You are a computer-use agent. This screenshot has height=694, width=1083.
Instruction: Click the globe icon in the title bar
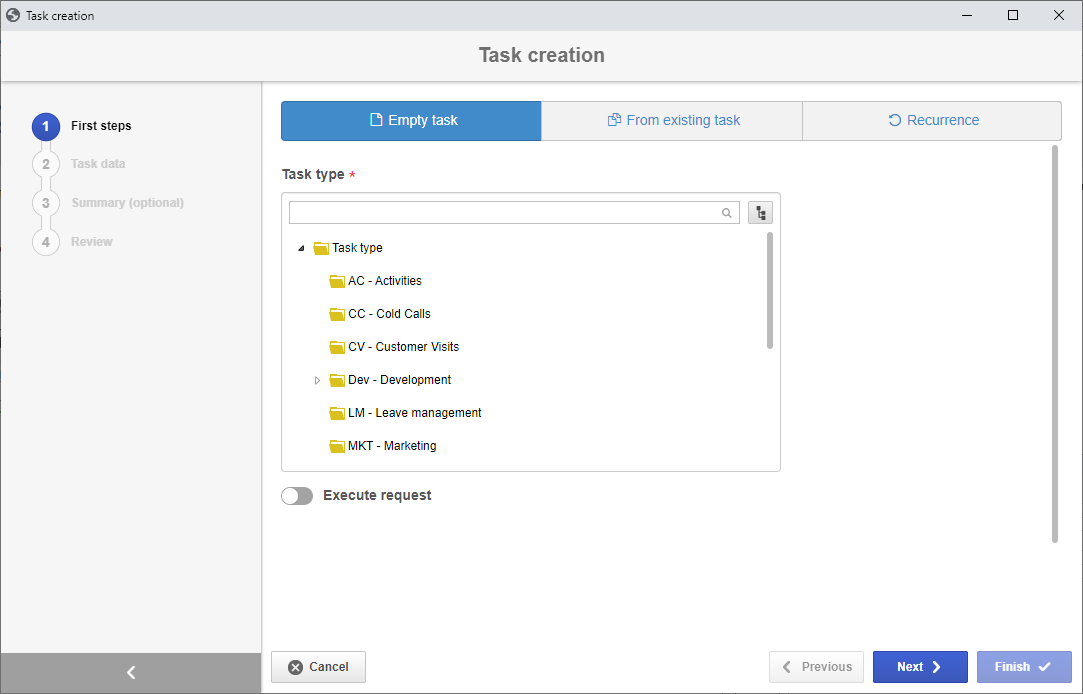12,15
